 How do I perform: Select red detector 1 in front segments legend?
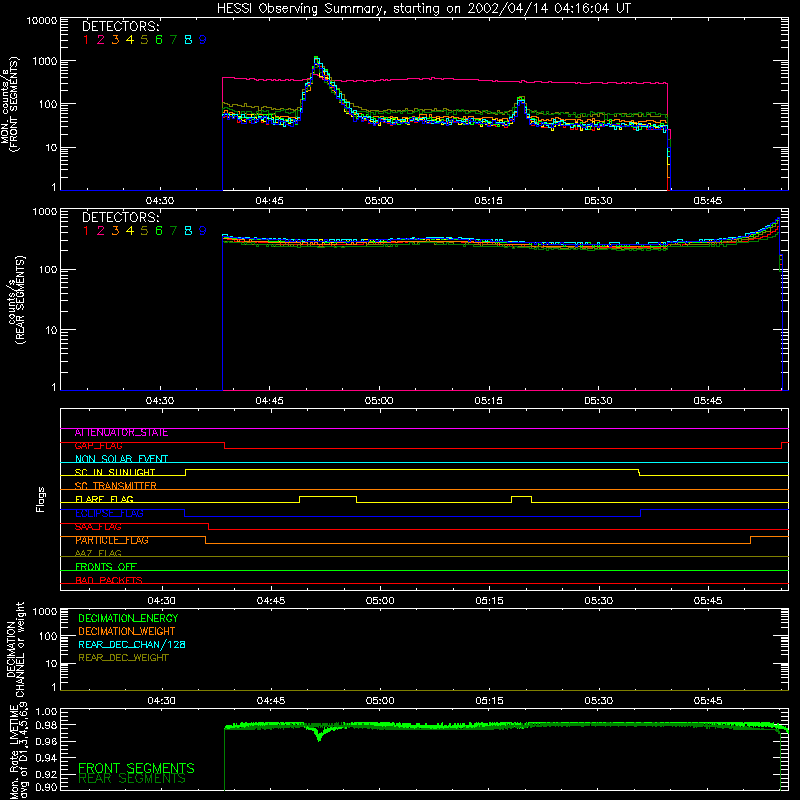[86, 40]
